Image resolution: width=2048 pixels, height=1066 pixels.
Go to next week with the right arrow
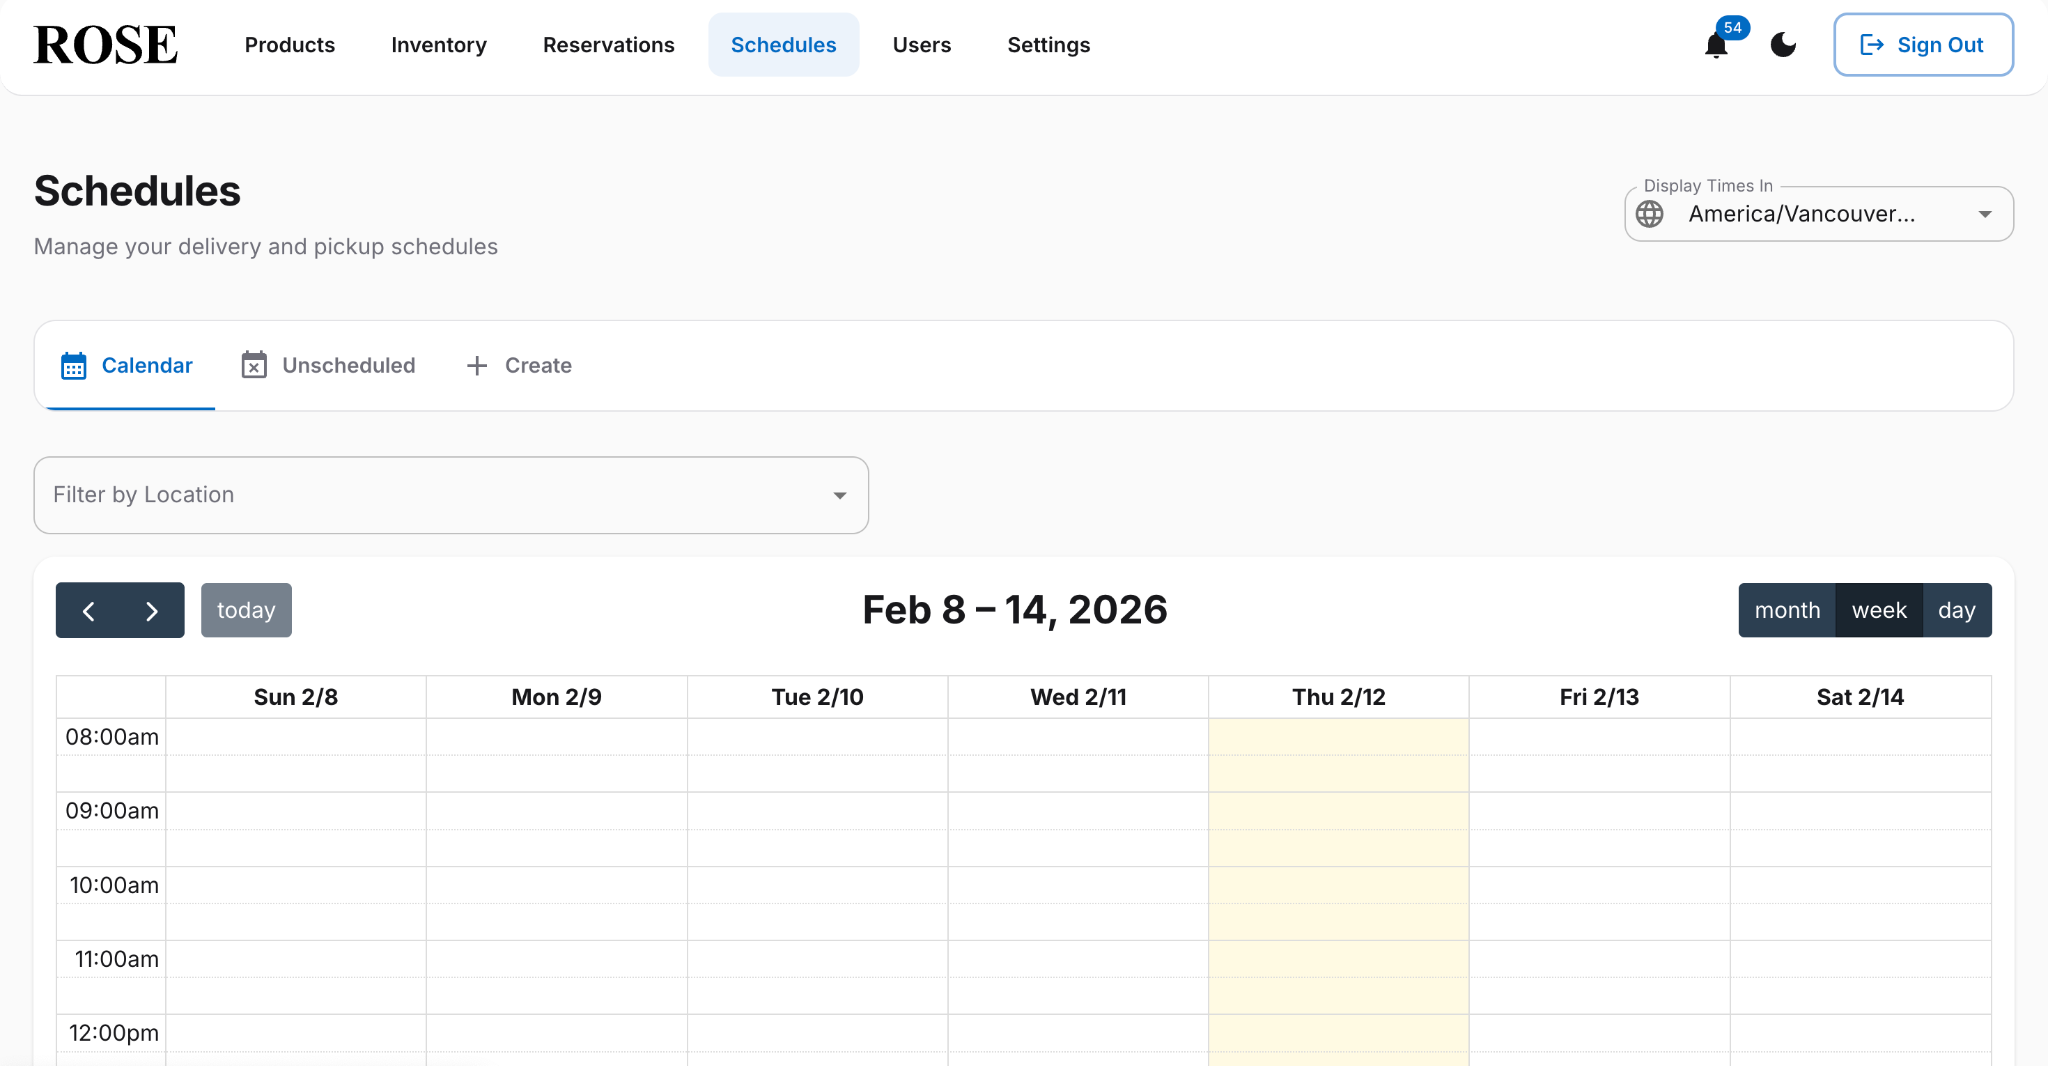(x=152, y=610)
